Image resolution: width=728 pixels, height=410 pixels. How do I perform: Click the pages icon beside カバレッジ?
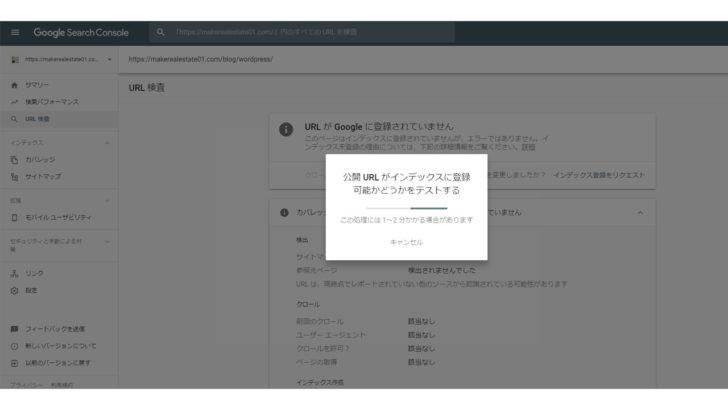pyautogui.click(x=14, y=160)
